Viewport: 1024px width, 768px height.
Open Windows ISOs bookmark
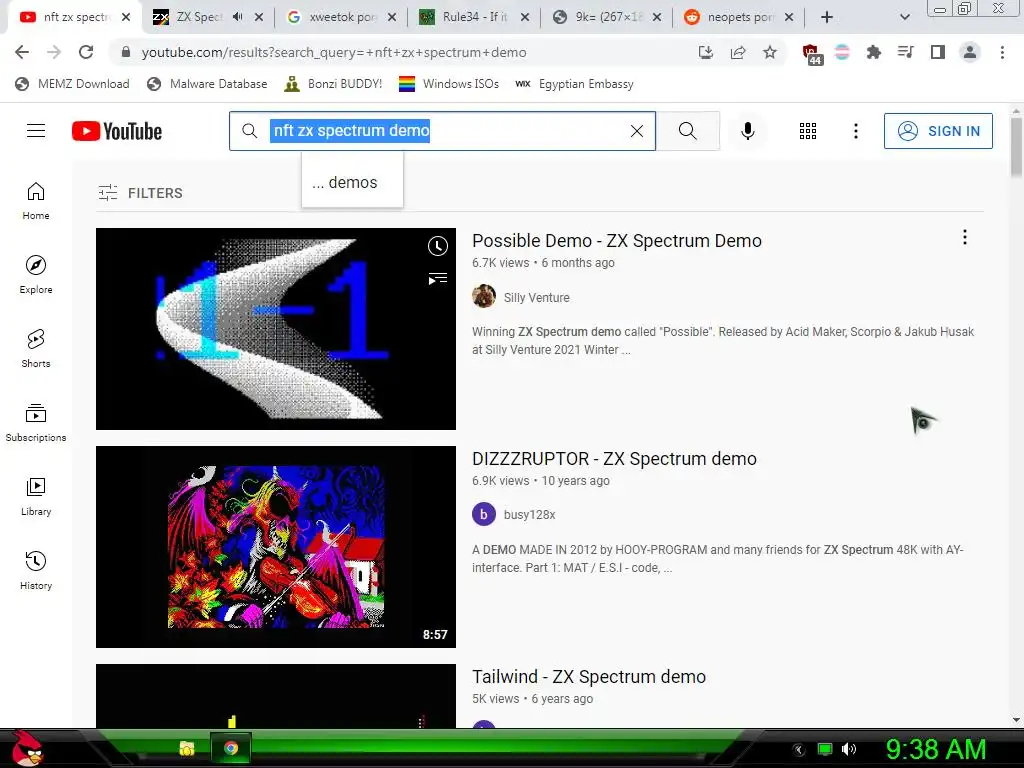[x=449, y=84]
